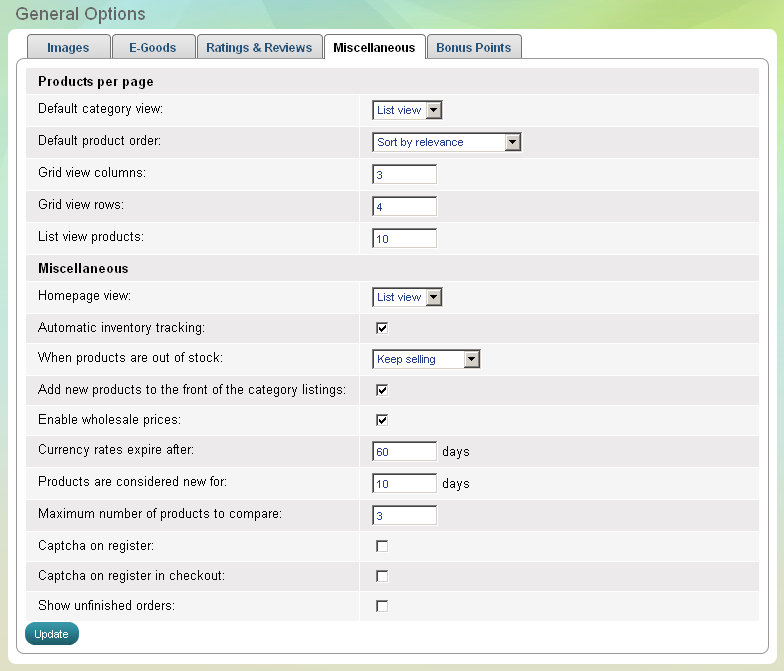Screen dimensions: 784x671
Task: Click the Maximum products to compare field
Action: (x=405, y=516)
